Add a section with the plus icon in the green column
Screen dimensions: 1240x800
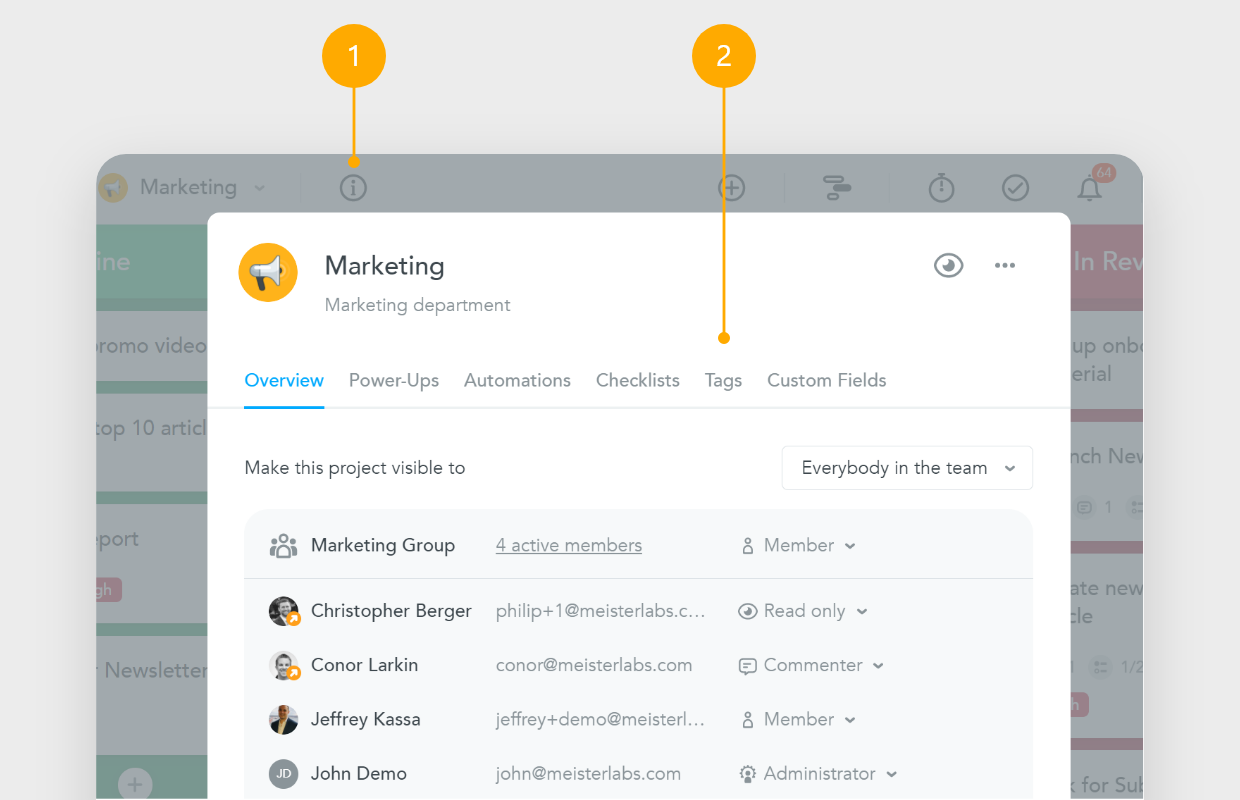tap(136, 783)
